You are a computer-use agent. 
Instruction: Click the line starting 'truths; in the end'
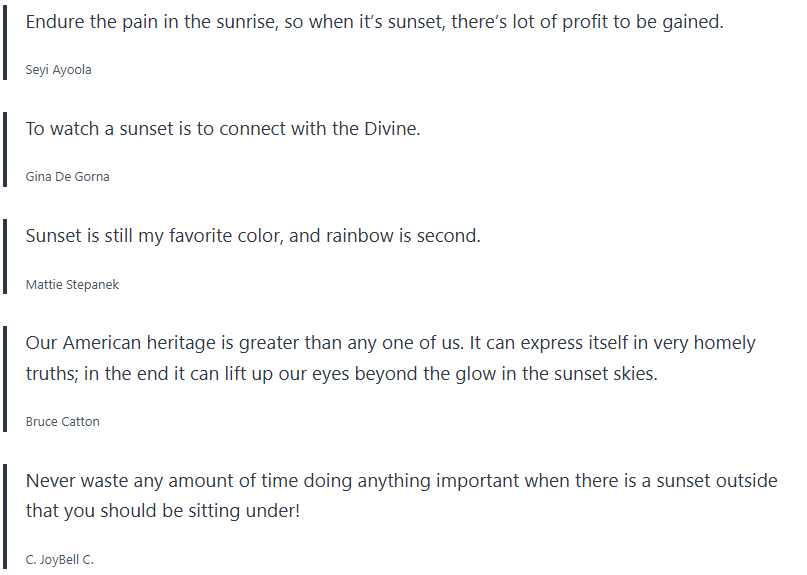pos(342,373)
